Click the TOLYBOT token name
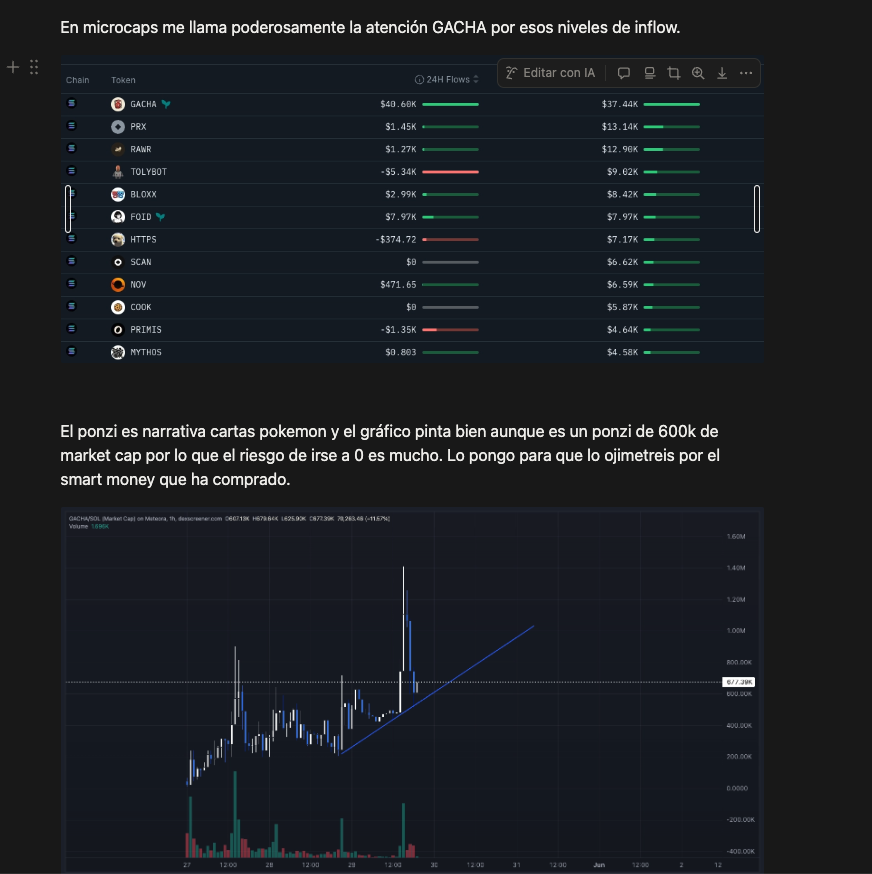Screen dimensions: 872x874 click(148, 172)
